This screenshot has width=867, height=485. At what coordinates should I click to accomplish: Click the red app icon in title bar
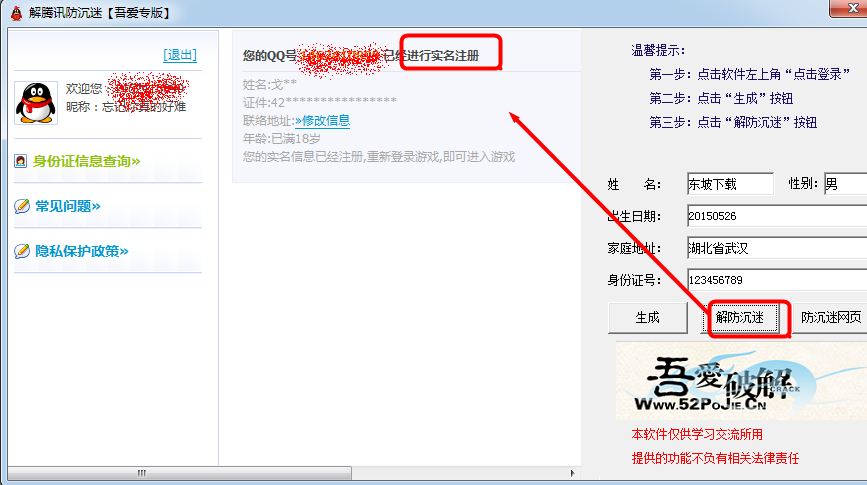[17, 13]
